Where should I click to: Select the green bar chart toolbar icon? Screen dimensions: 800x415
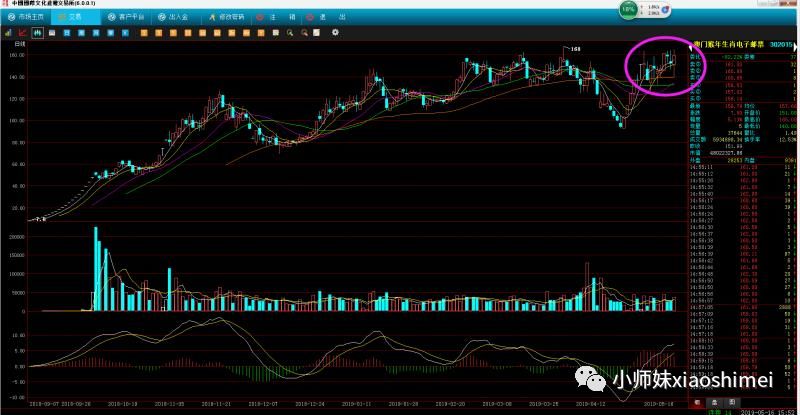click(x=8, y=33)
